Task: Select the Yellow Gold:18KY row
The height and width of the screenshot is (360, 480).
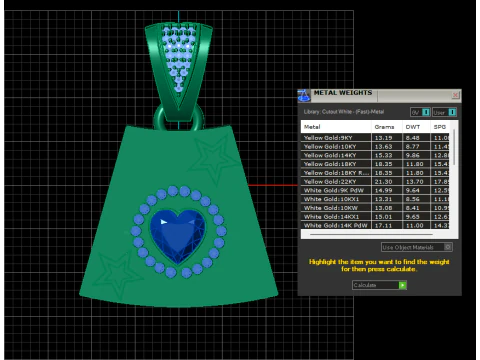Action: [375, 164]
